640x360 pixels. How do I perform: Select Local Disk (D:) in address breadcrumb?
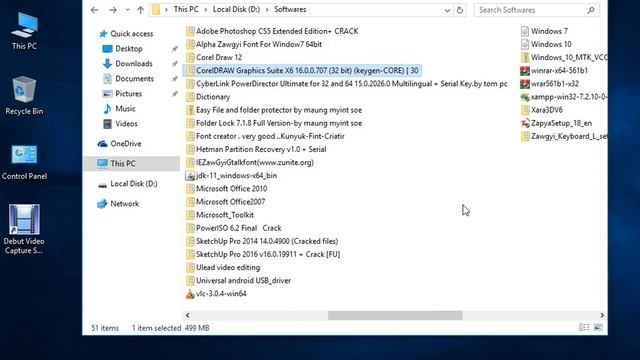pyautogui.click(x=236, y=9)
